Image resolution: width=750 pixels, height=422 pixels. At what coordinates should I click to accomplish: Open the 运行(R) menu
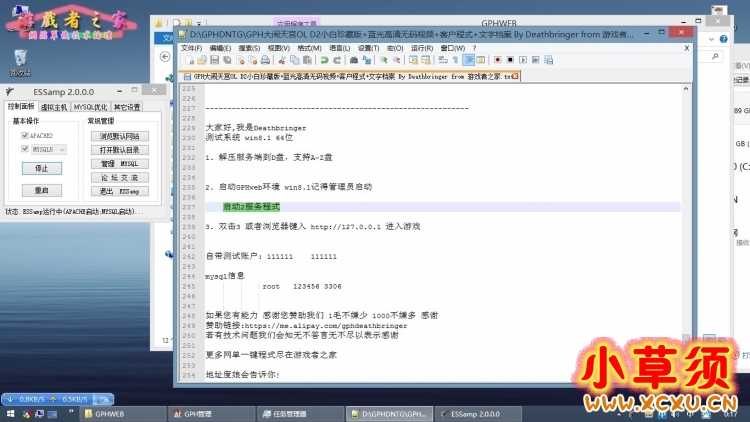point(421,48)
